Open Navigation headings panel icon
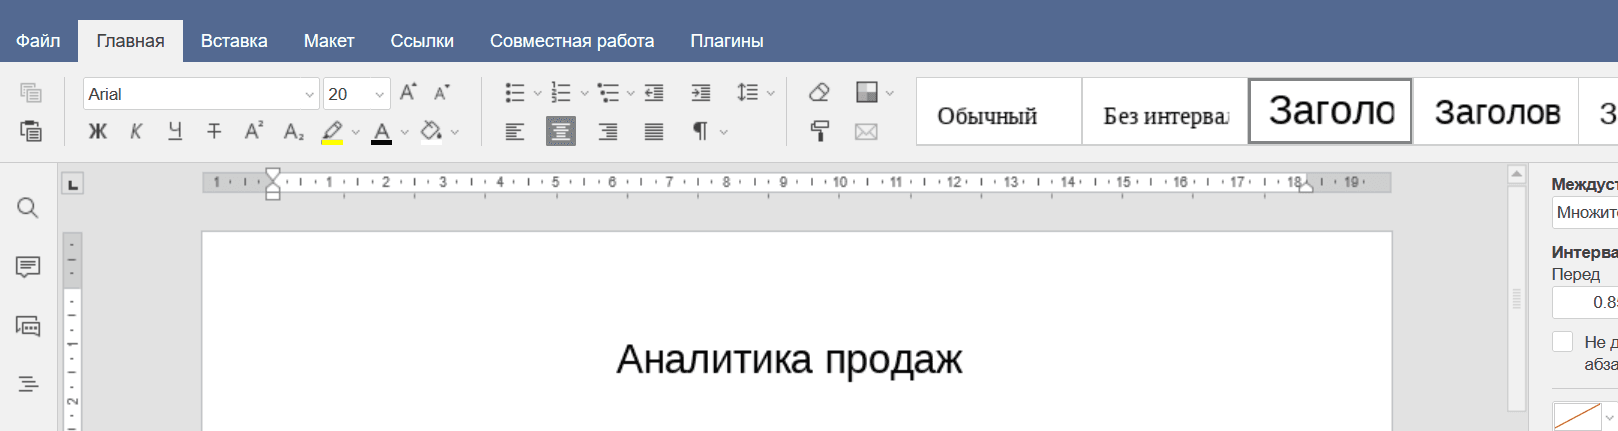 28,384
